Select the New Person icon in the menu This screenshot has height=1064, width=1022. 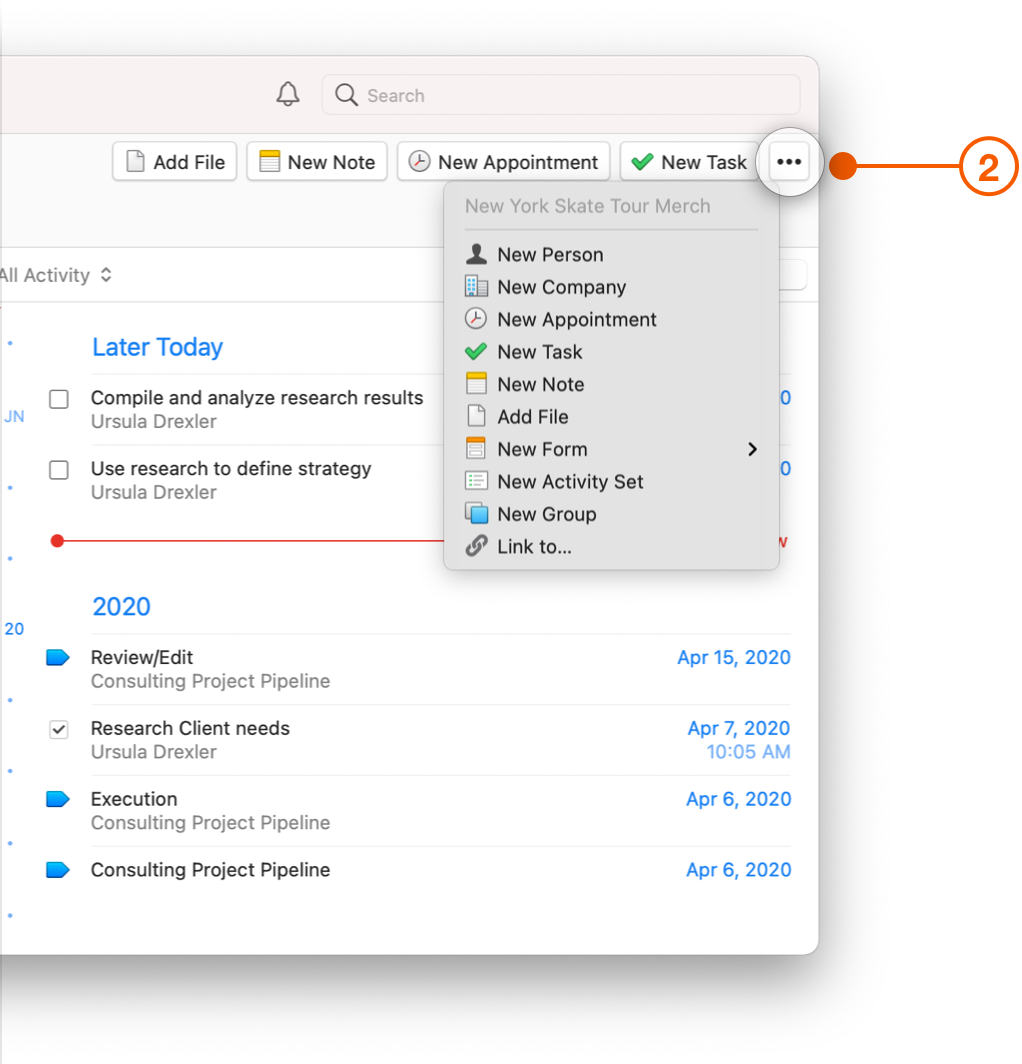pos(477,254)
